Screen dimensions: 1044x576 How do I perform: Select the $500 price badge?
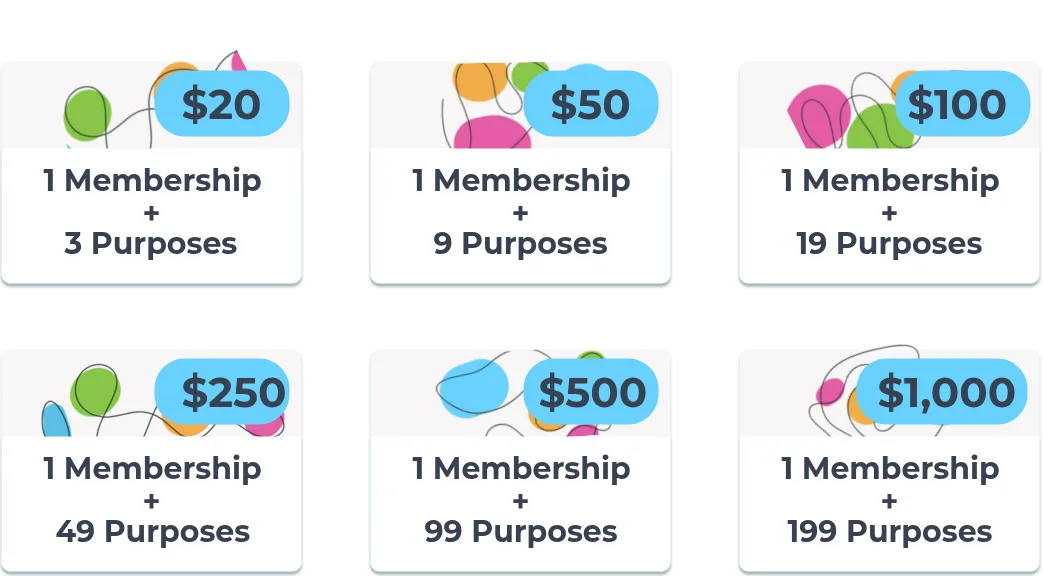[592, 392]
